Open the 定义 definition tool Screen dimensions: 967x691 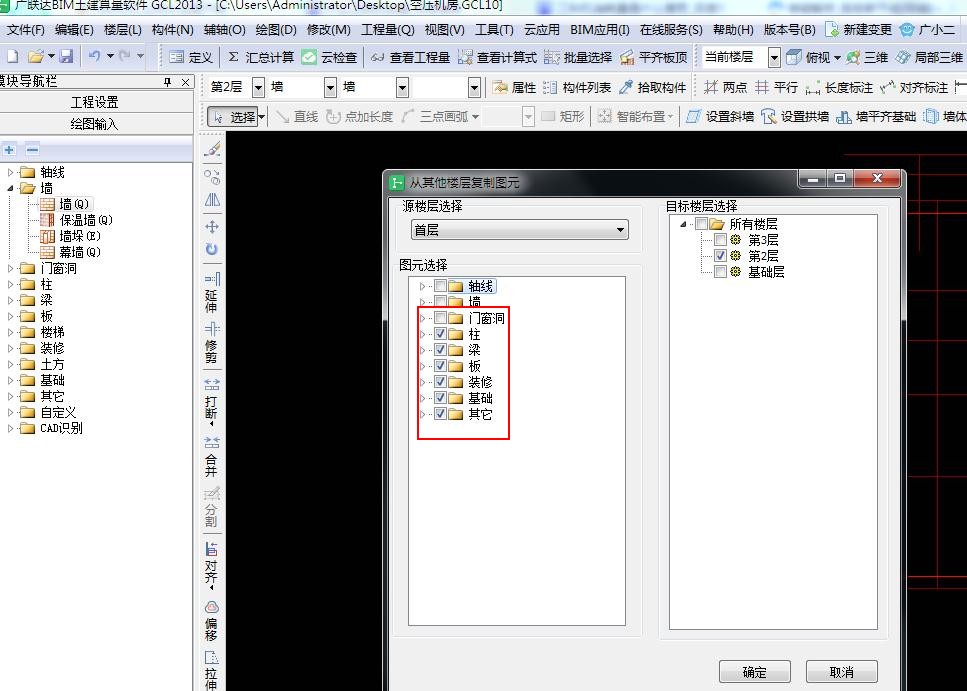[191, 57]
